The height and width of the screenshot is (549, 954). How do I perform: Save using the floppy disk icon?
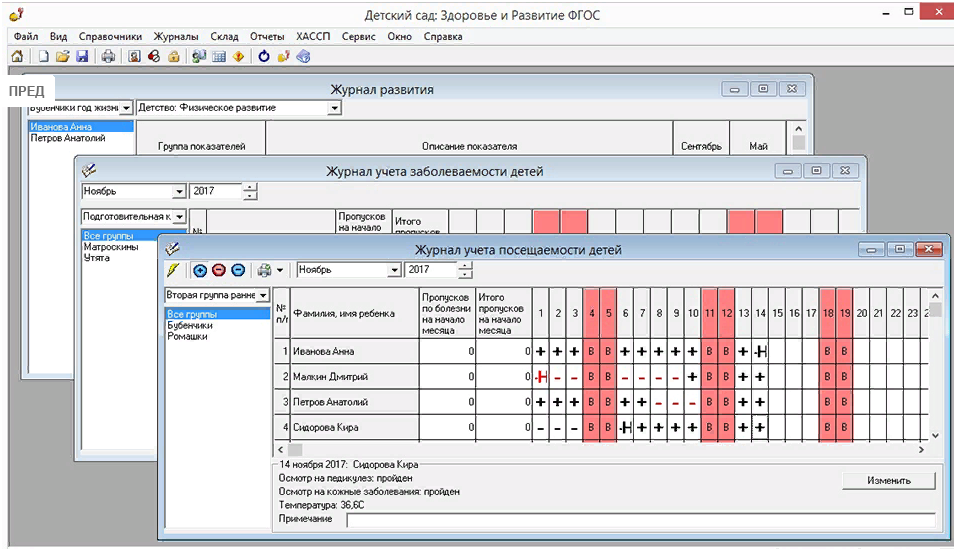coord(82,56)
